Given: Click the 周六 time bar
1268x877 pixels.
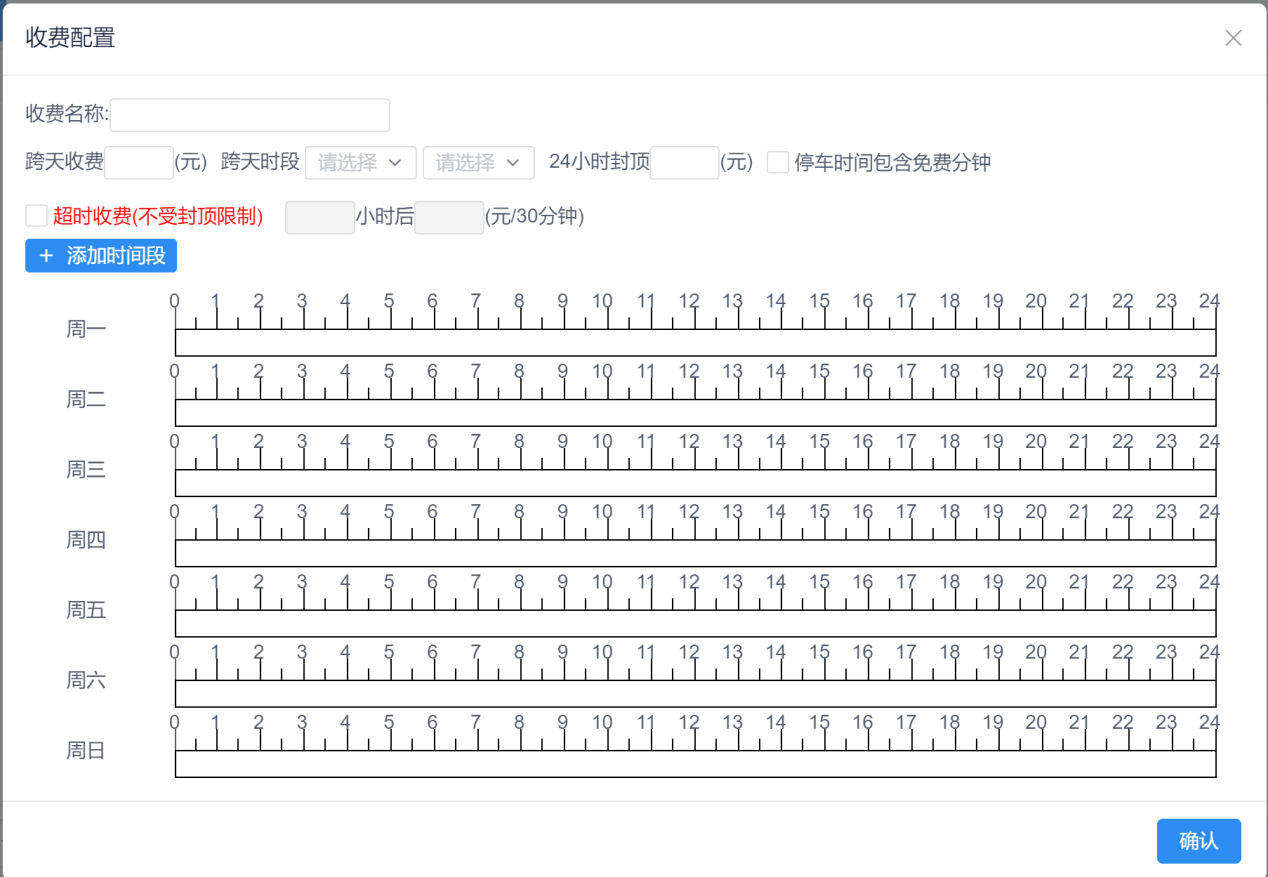Looking at the screenshot, I should click(x=696, y=693).
